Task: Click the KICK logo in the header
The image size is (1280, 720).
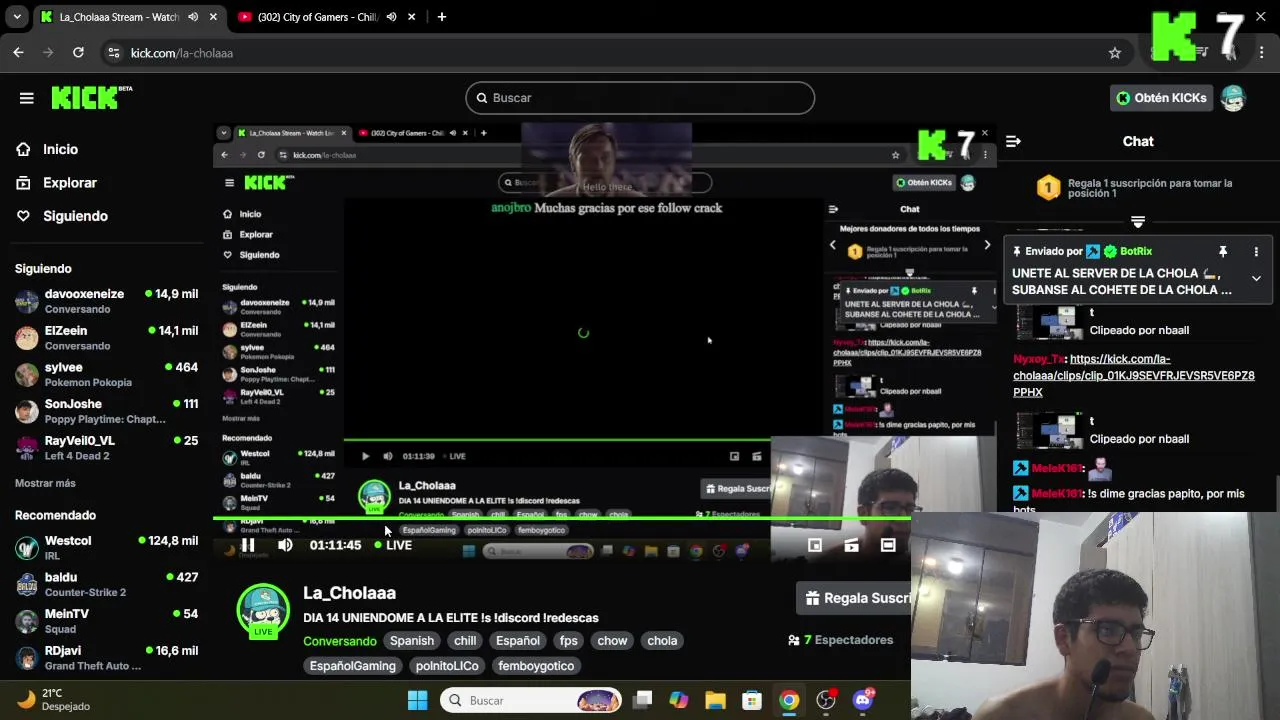Action: tap(91, 97)
